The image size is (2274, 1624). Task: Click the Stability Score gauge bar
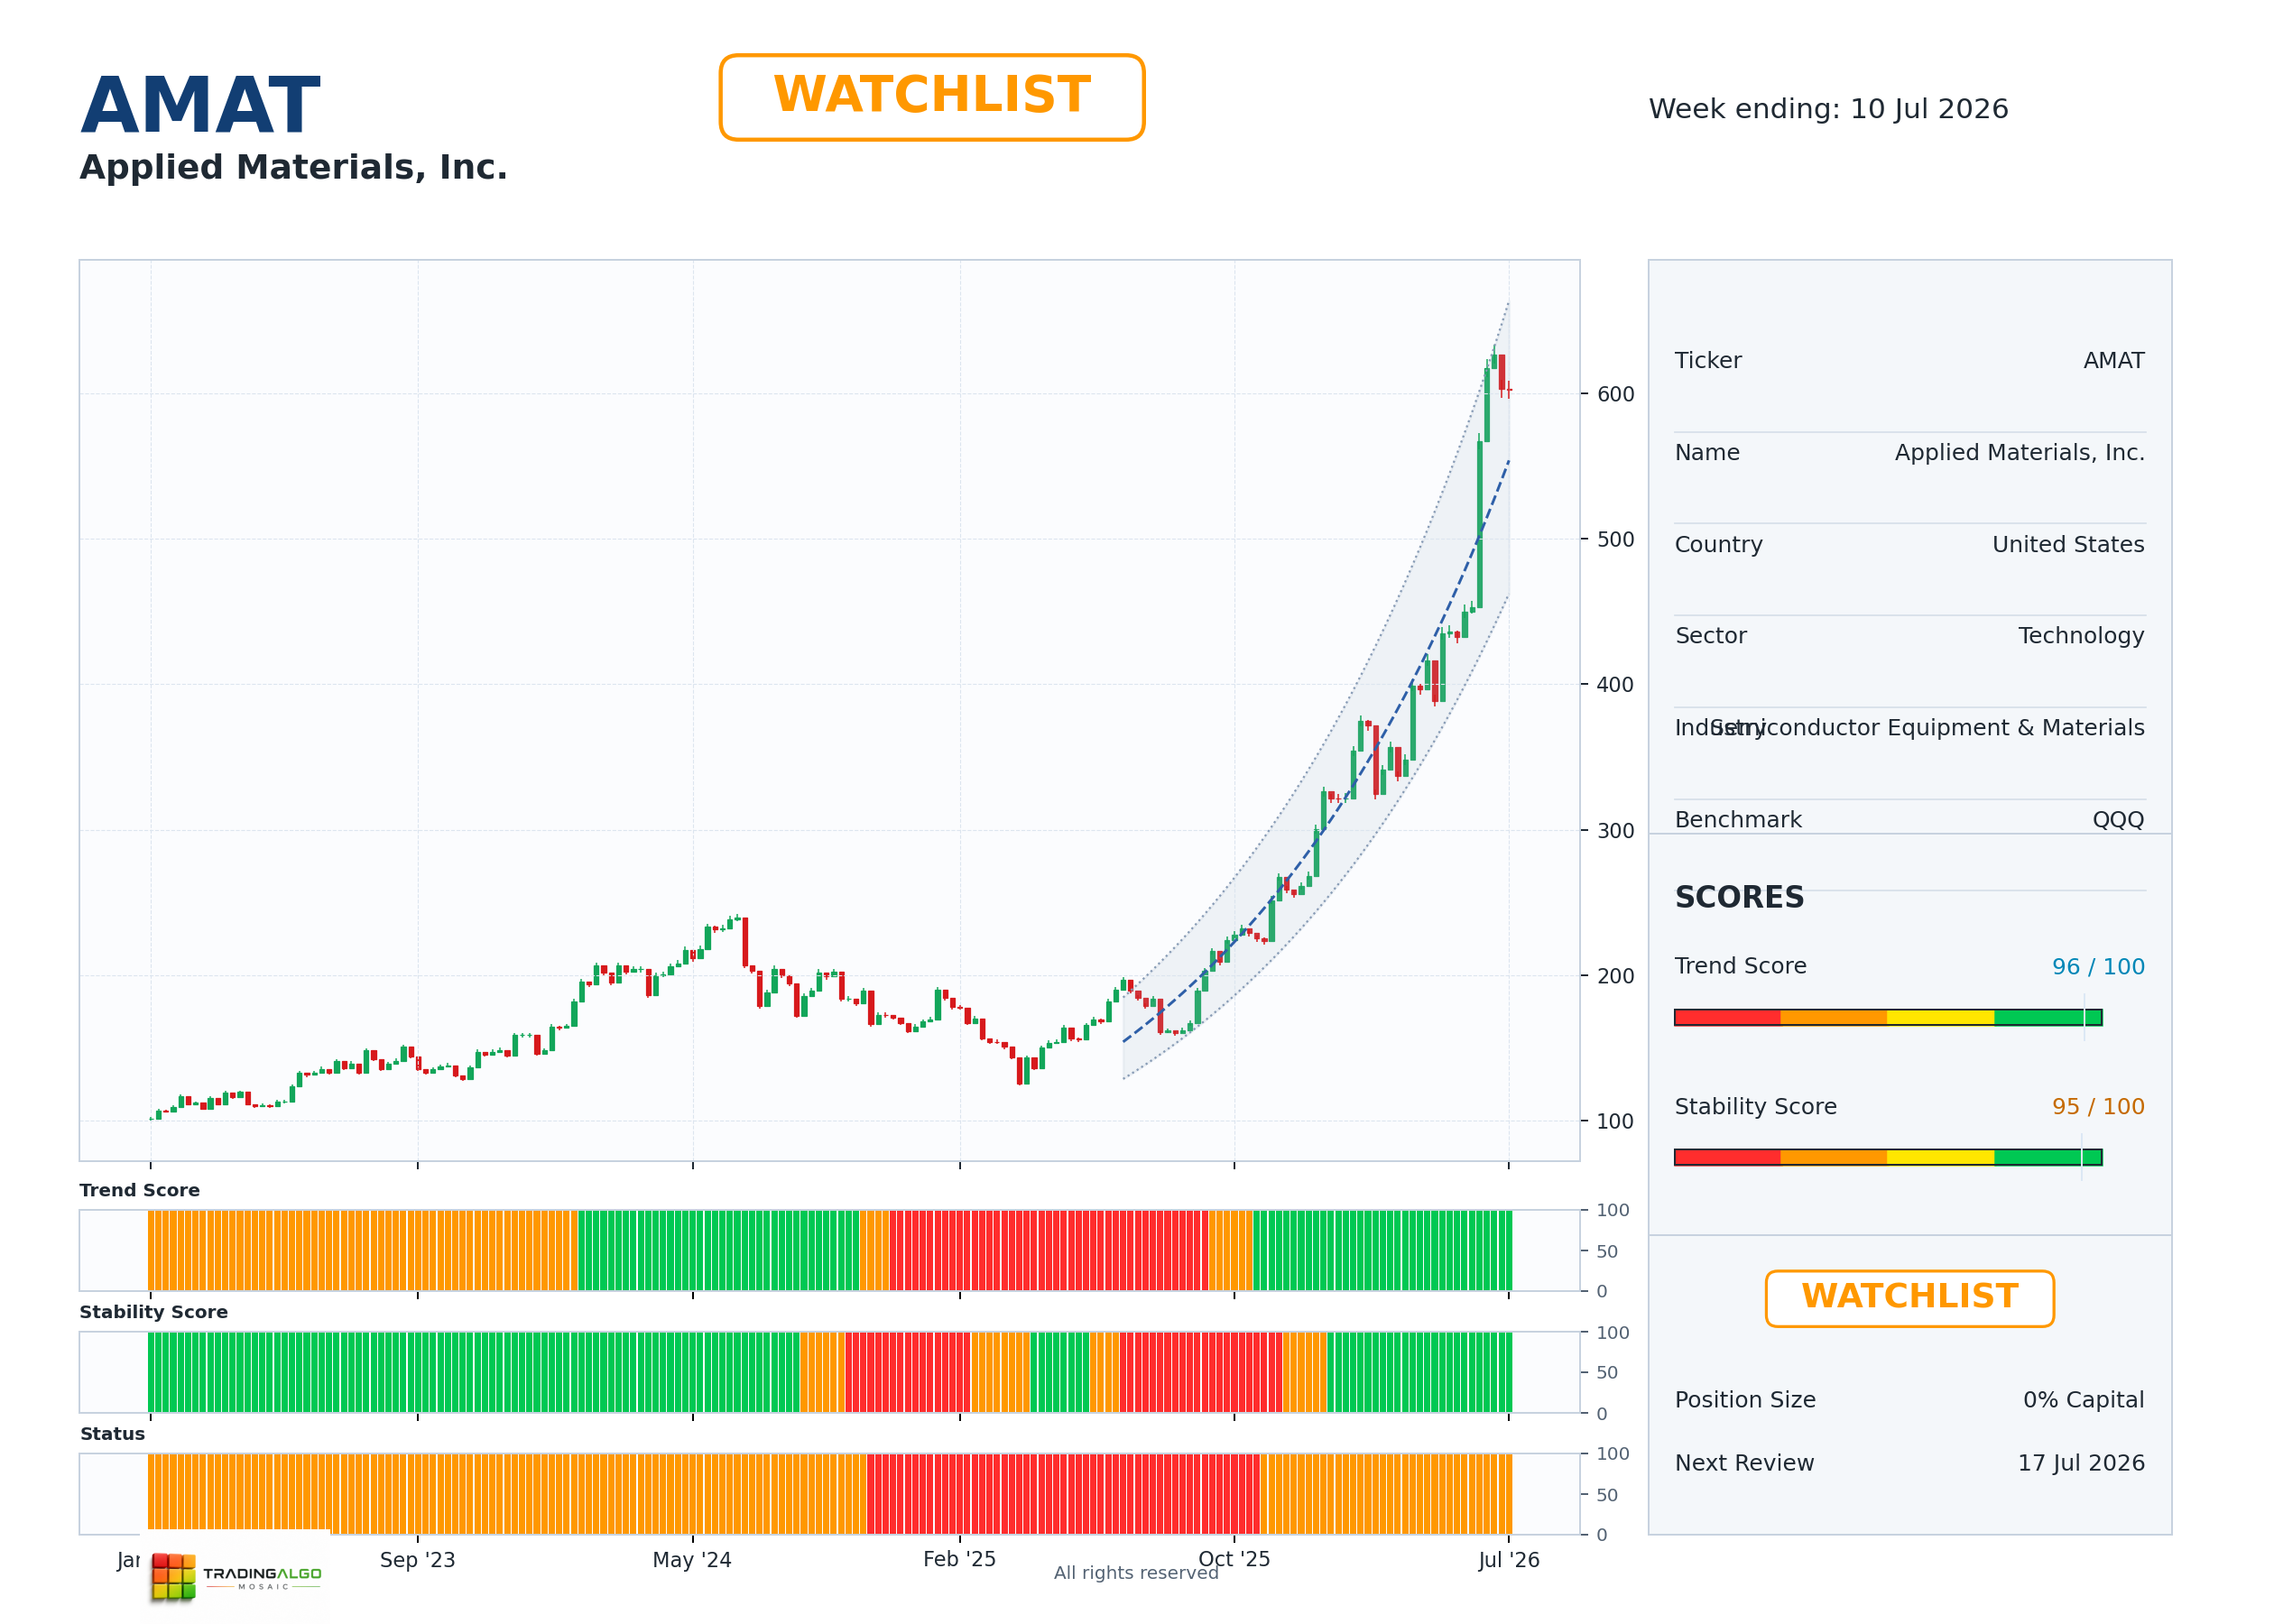(x=1888, y=1157)
